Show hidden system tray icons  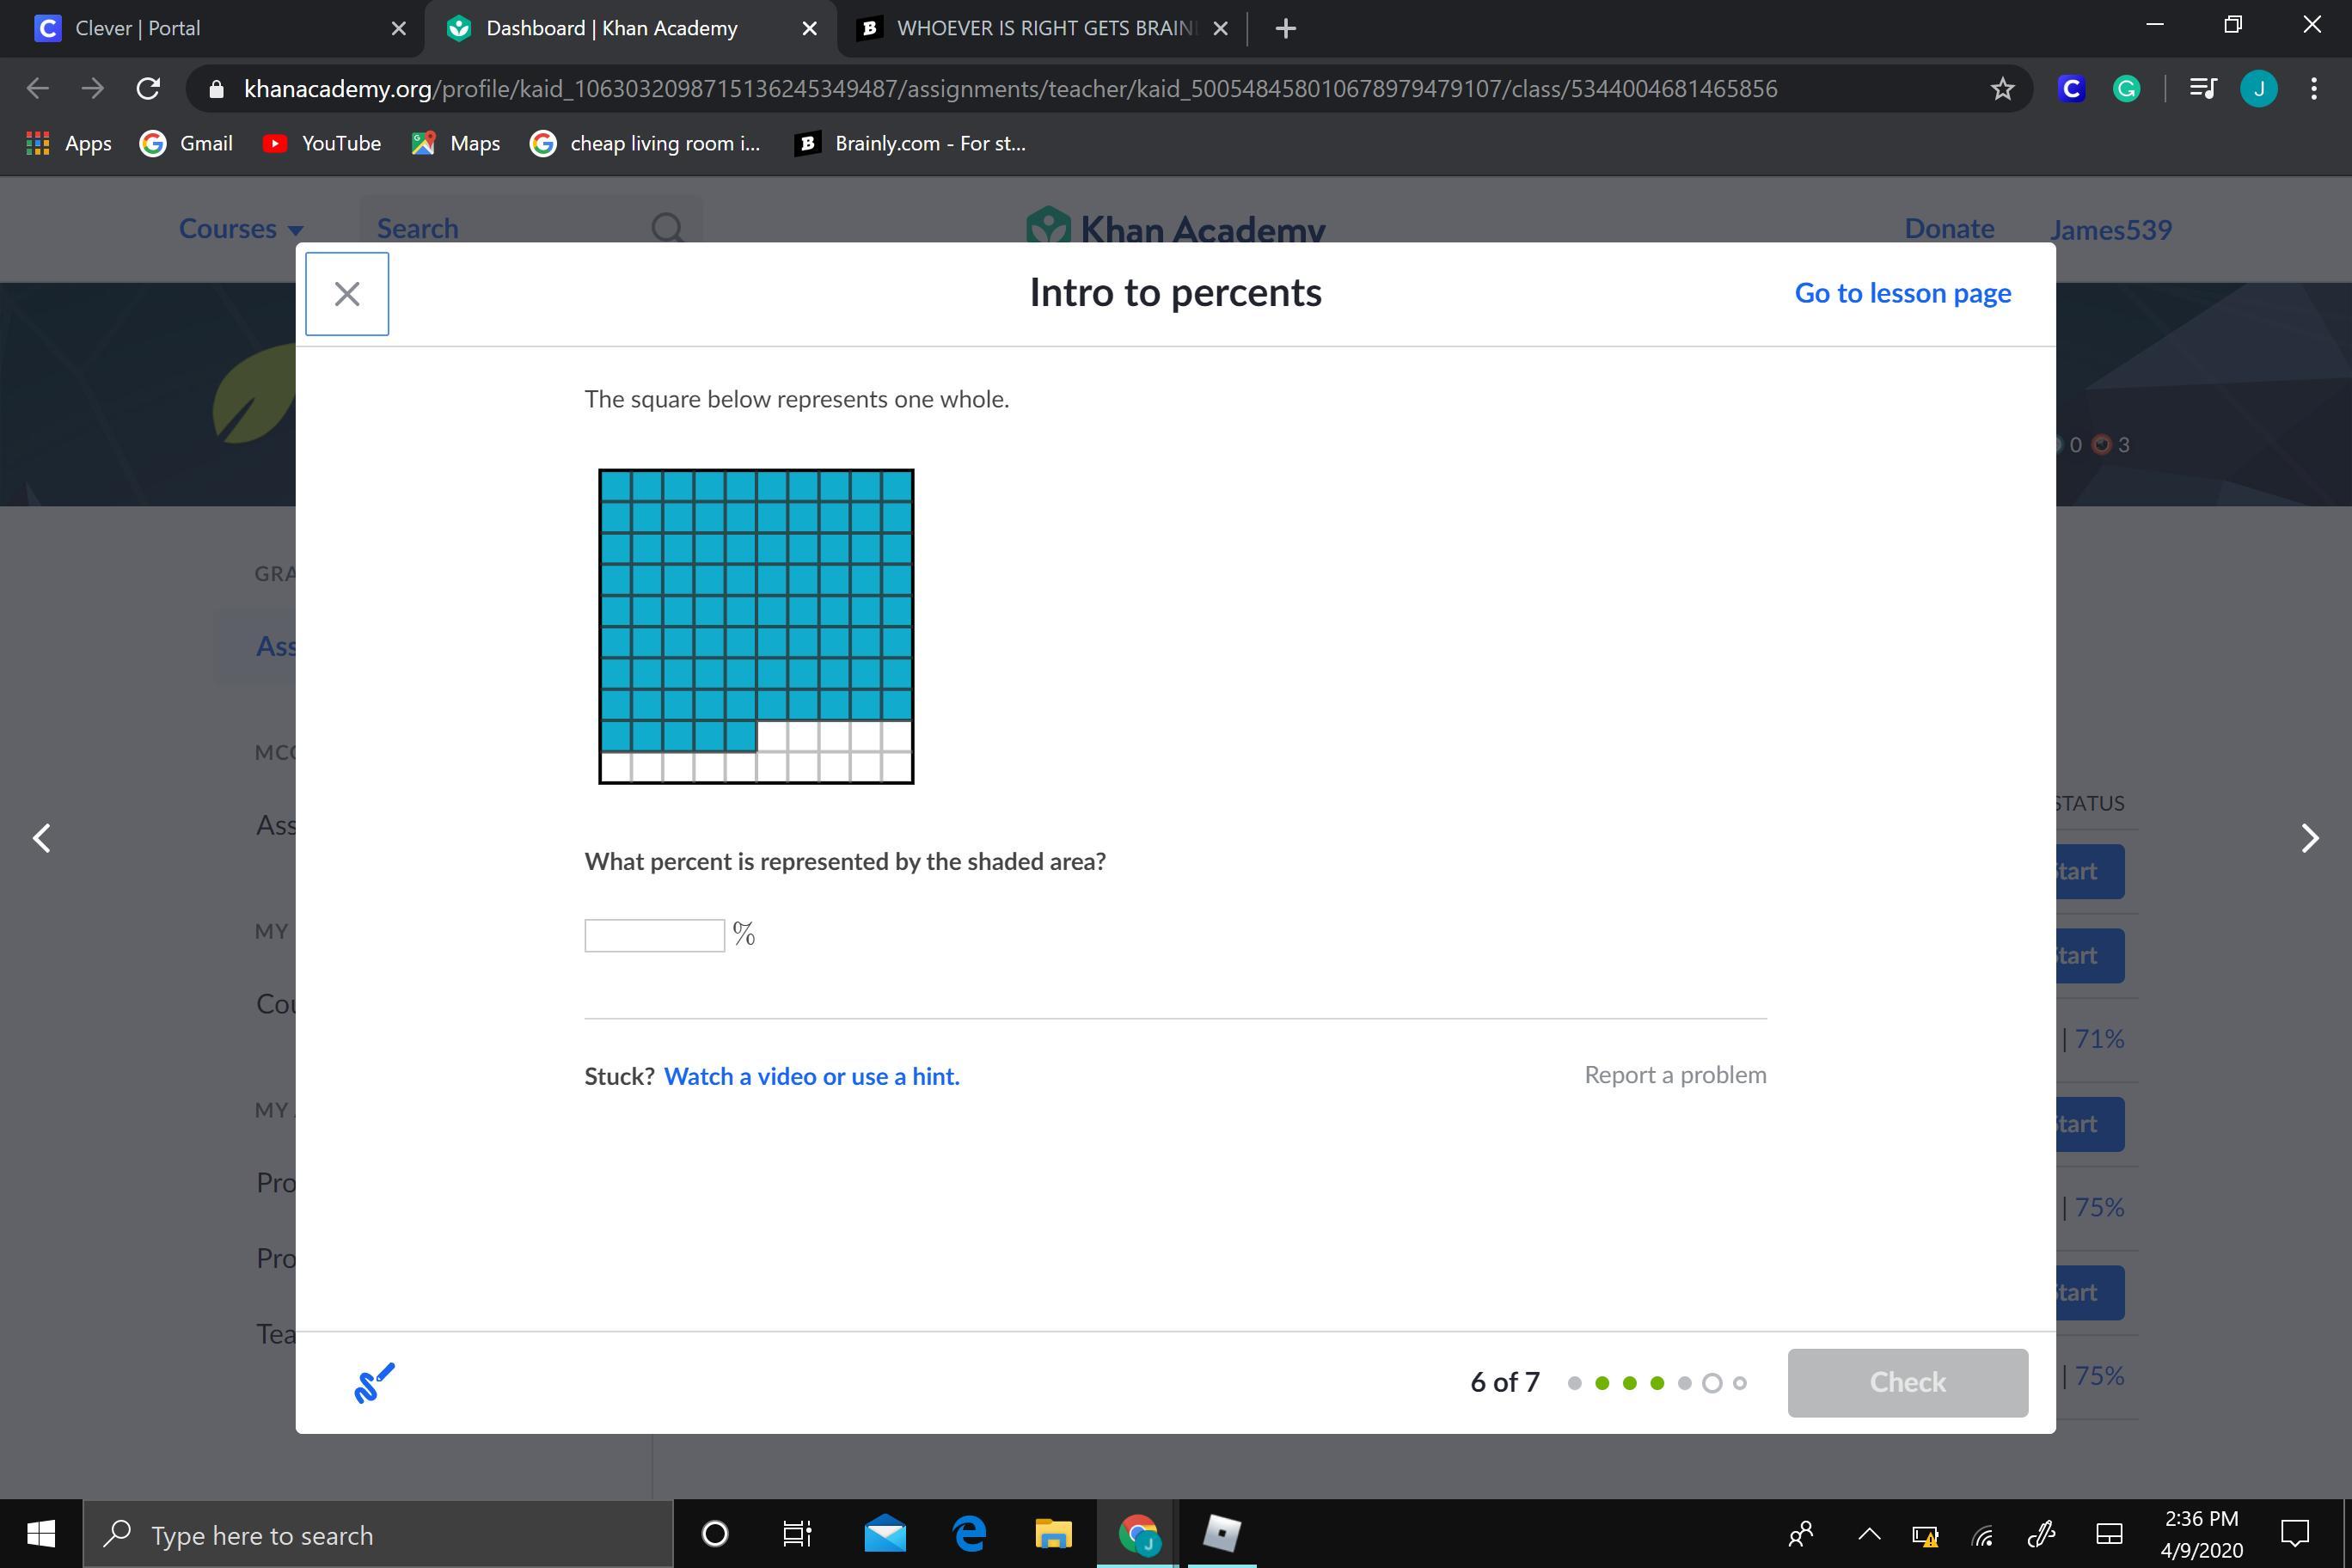coord(1868,1533)
